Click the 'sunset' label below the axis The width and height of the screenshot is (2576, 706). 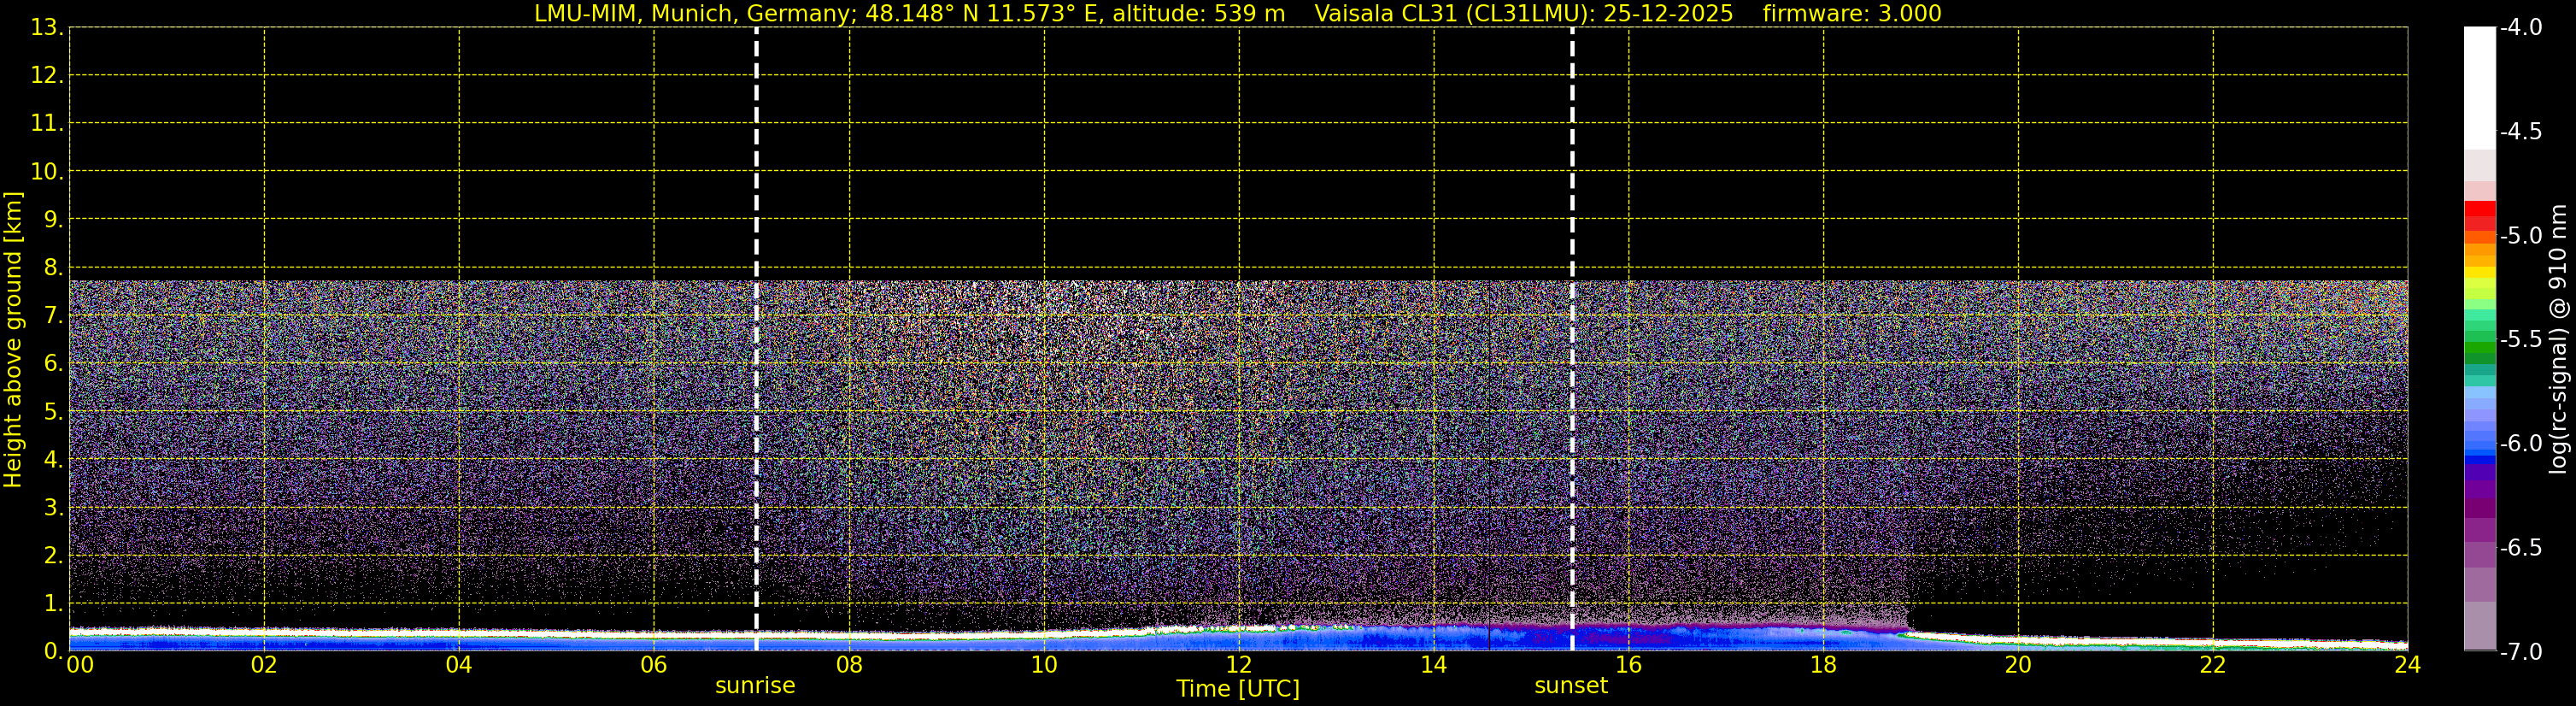pos(1571,686)
